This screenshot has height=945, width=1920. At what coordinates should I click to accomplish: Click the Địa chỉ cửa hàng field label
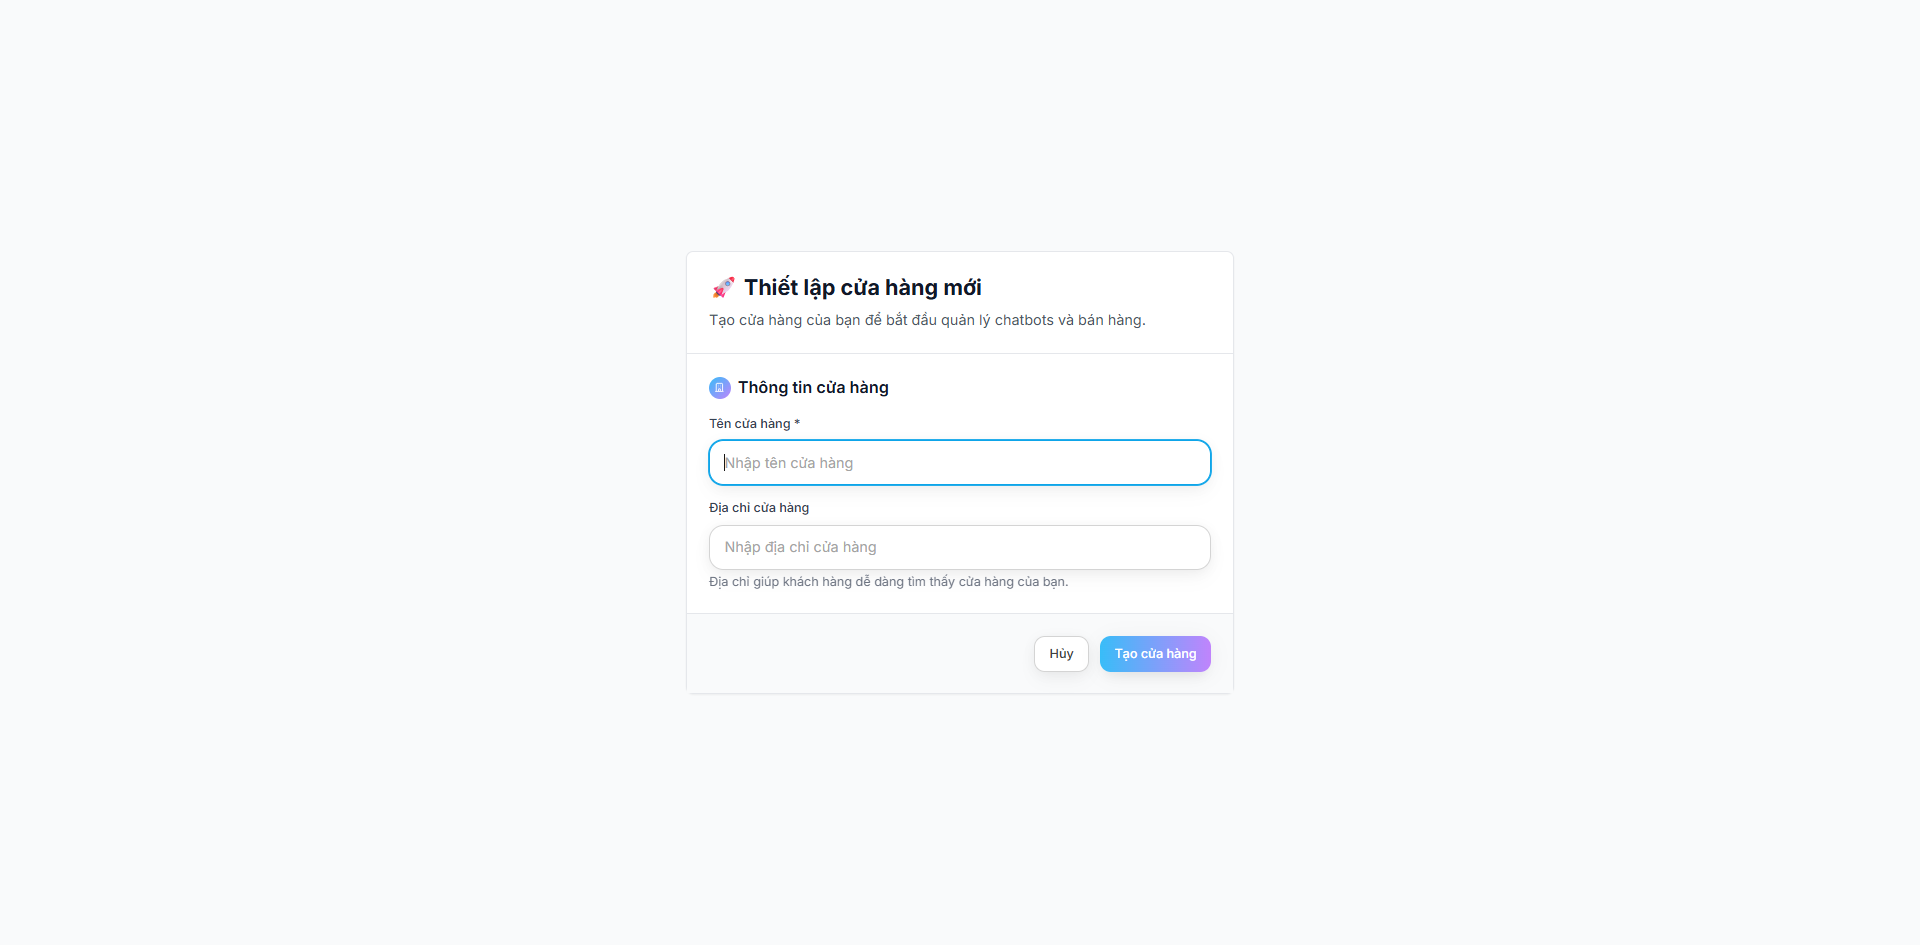point(759,508)
